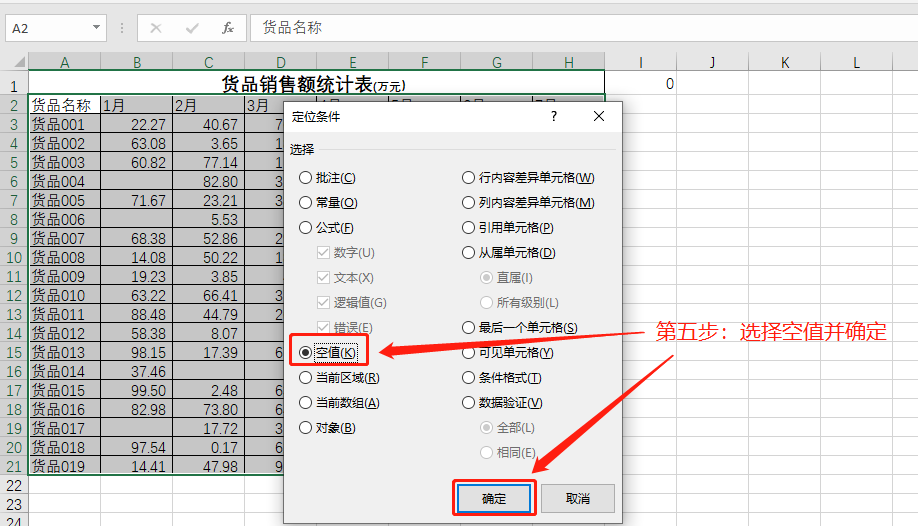The width and height of the screenshot is (918, 526).
Task: Expand the Name Box dropdown arrow
Action: click(97, 28)
